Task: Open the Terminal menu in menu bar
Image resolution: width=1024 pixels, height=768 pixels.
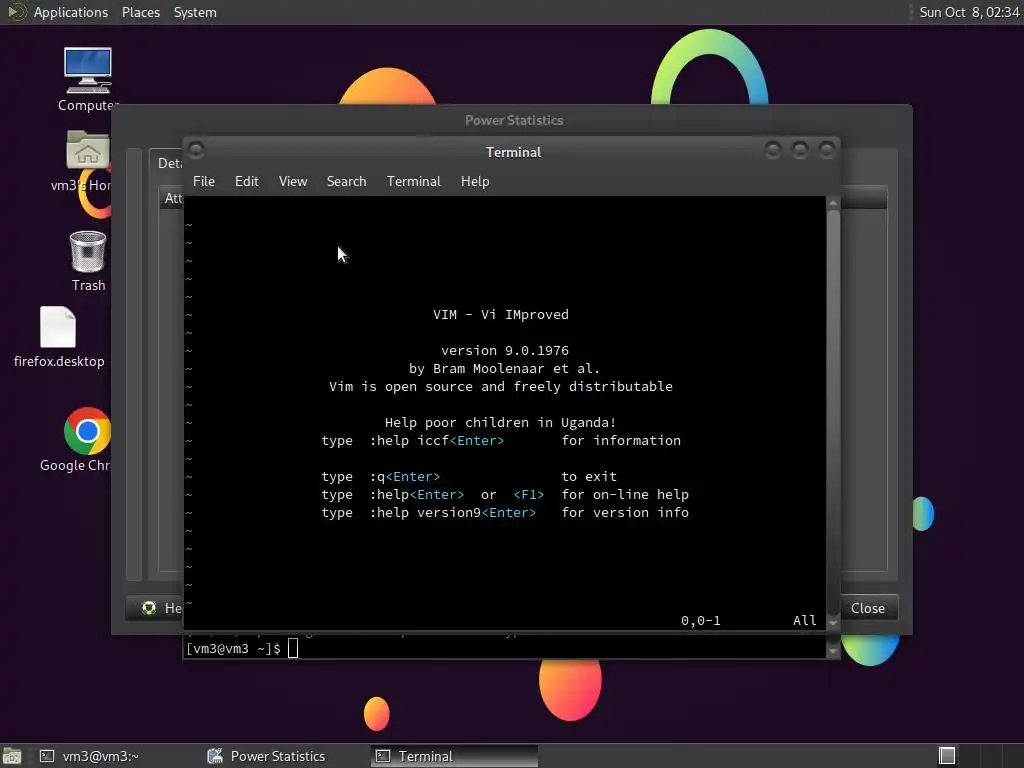Action: (x=413, y=182)
